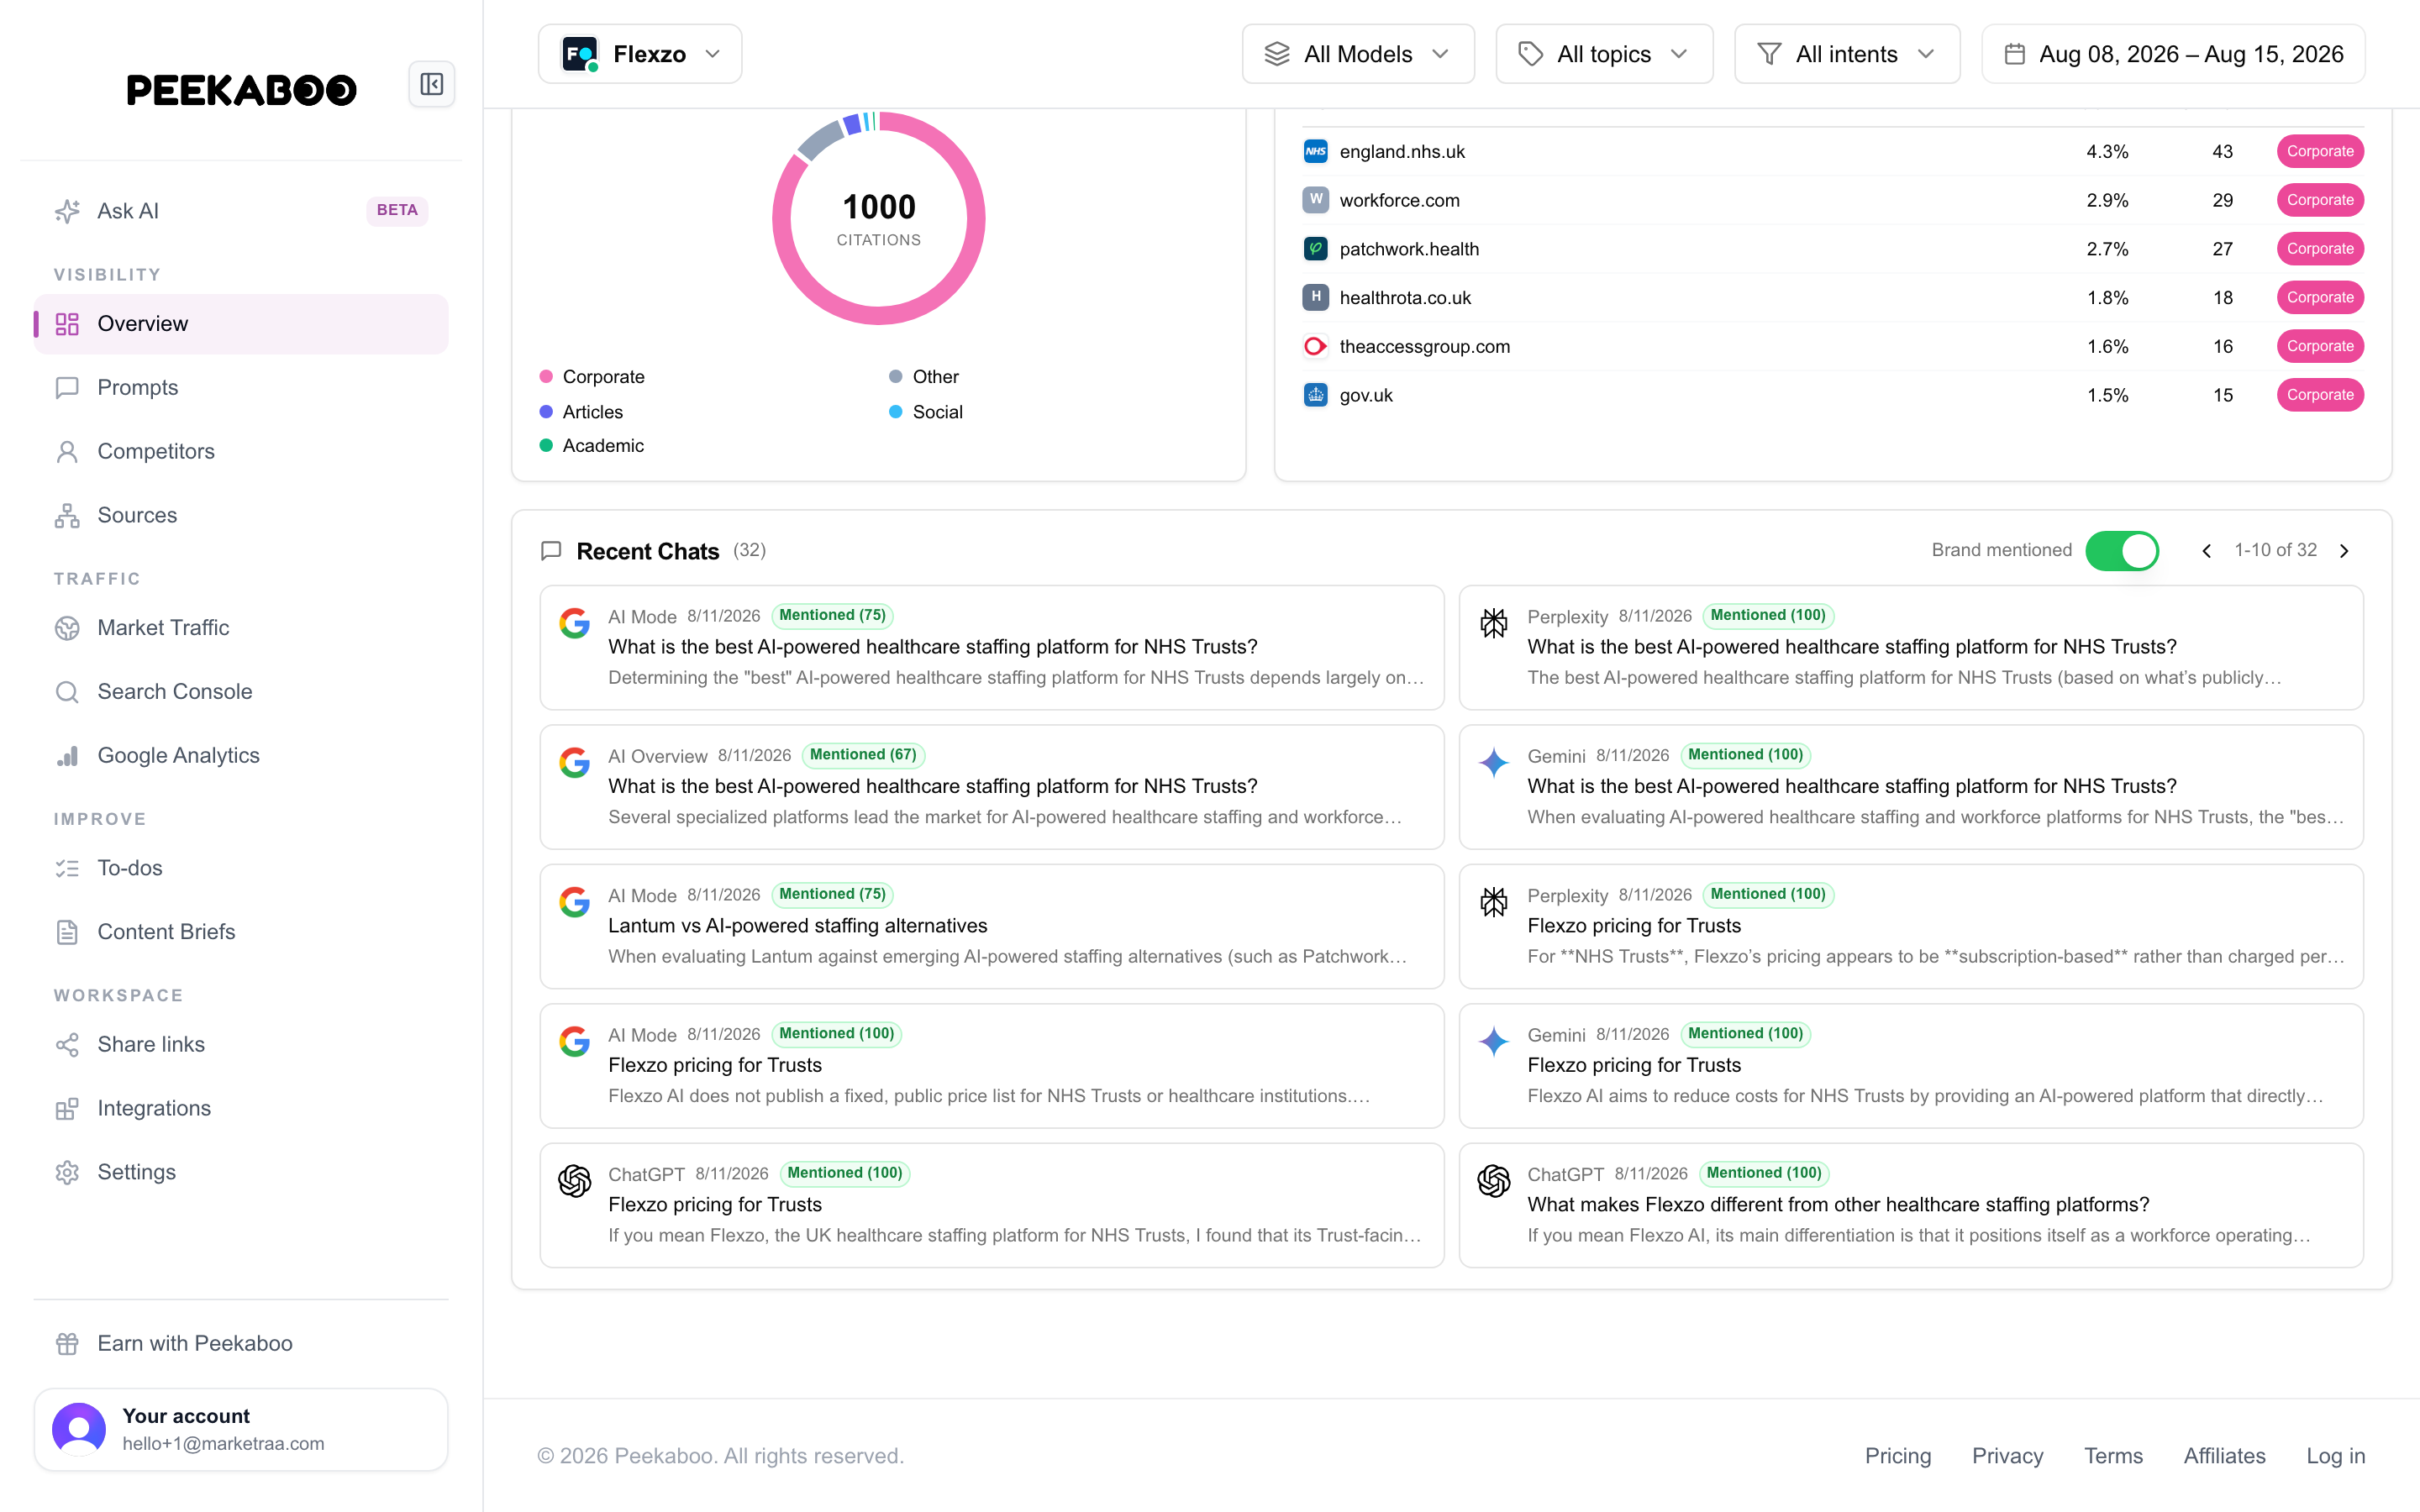Toggle the Brand mentioned switch off
The width and height of the screenshot is (2420, 1512).
(2121, 551)
